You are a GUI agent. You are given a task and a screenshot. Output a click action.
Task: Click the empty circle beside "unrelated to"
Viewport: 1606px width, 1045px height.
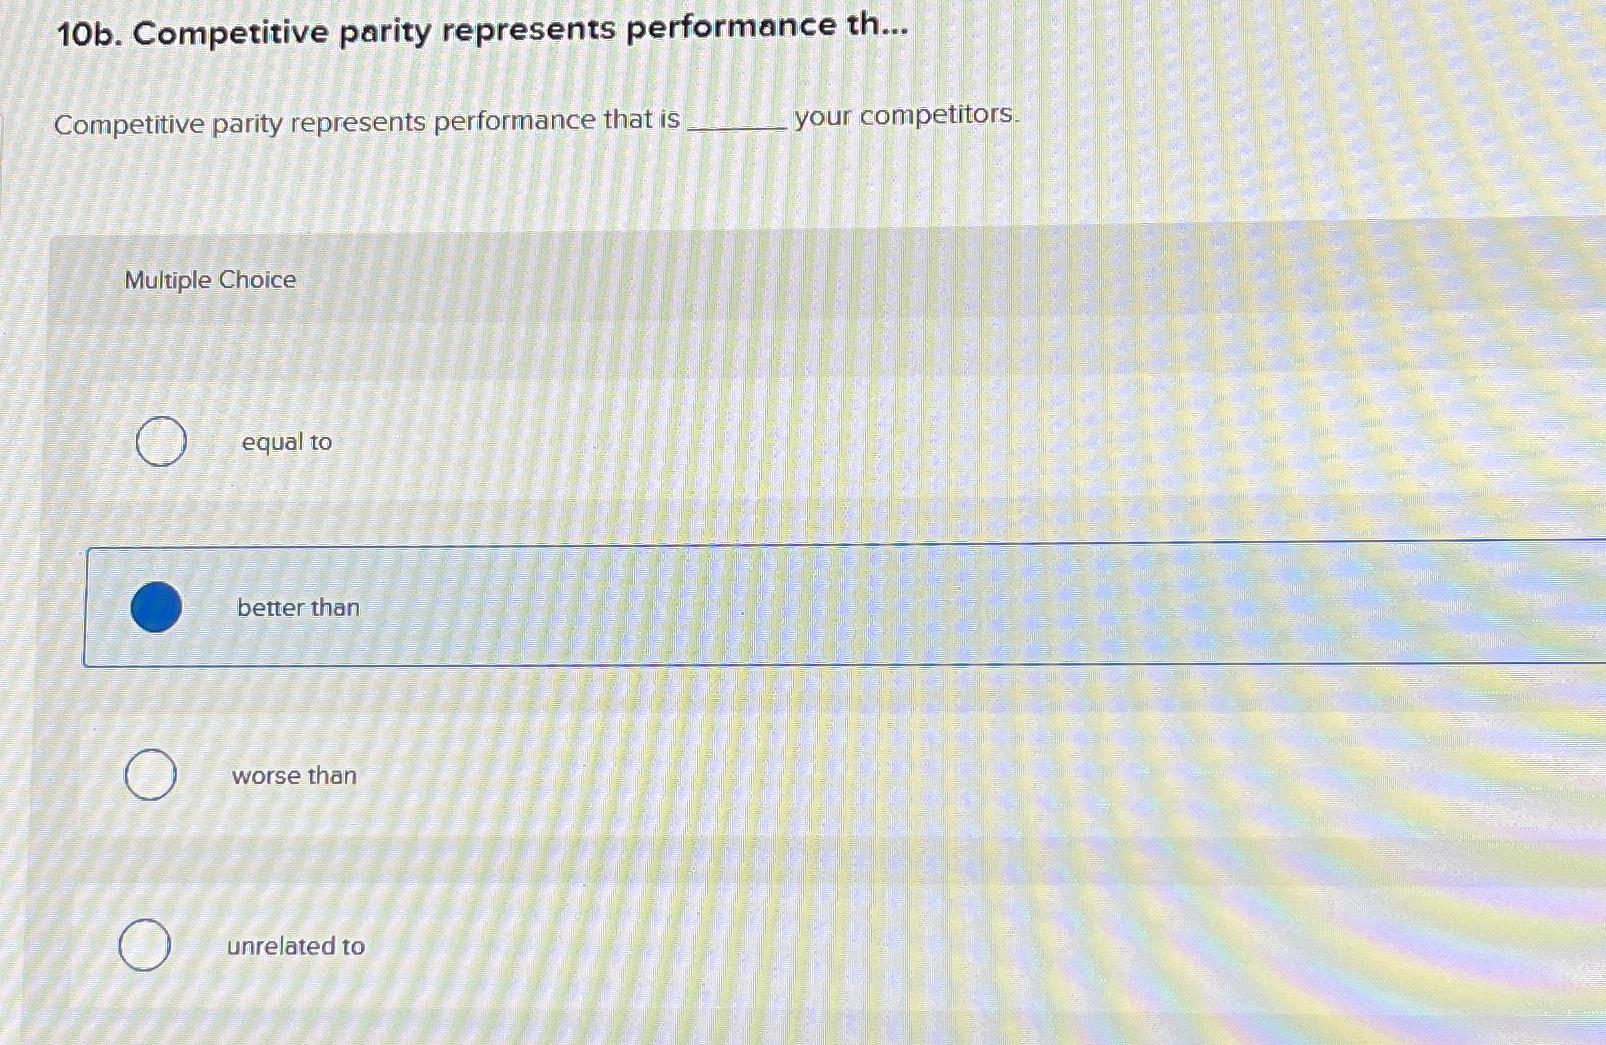144,945
